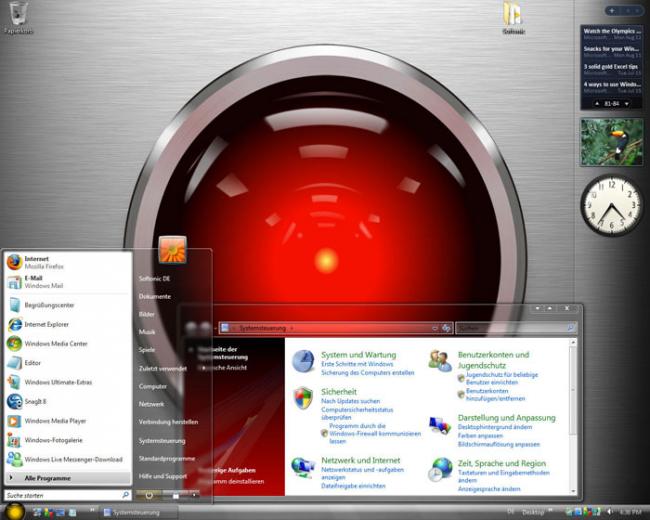Open Windows Live Messenger-Download entry
The image size is (650, 520).
68,459
